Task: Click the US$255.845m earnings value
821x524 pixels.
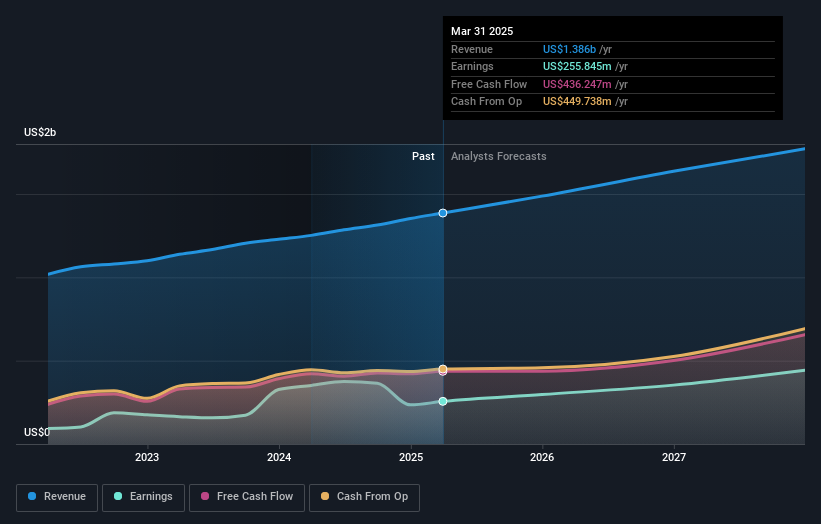Action: 577,66
